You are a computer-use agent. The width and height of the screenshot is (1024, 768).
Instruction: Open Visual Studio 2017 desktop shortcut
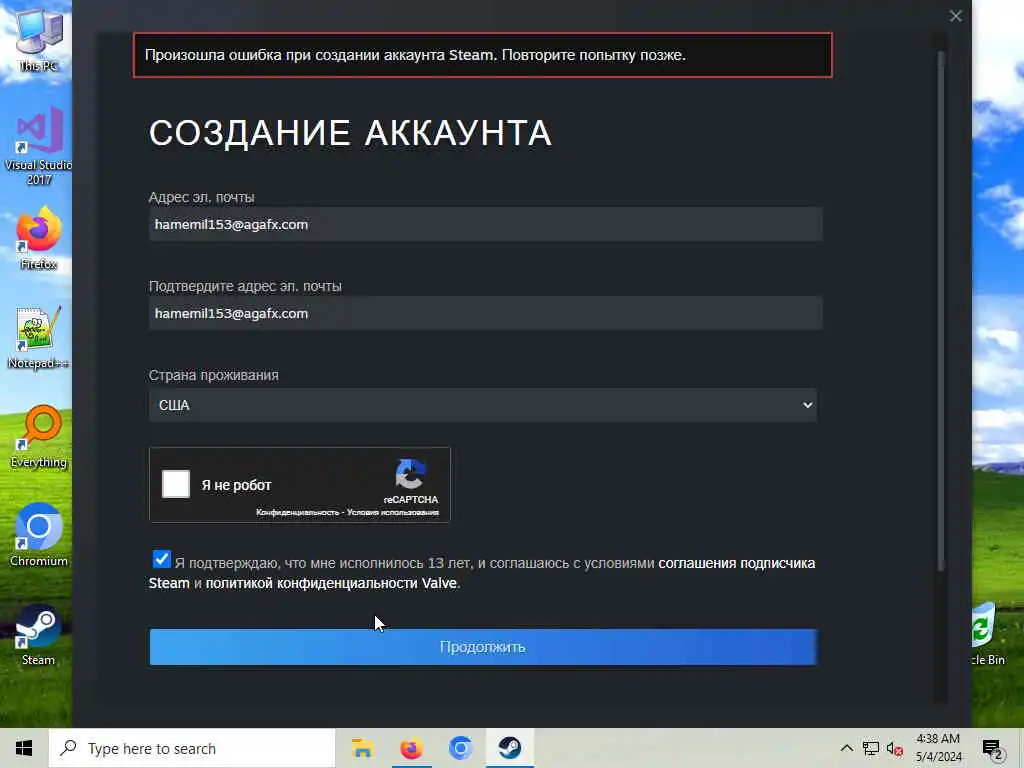pyautogui.click(x=39, y=145)
